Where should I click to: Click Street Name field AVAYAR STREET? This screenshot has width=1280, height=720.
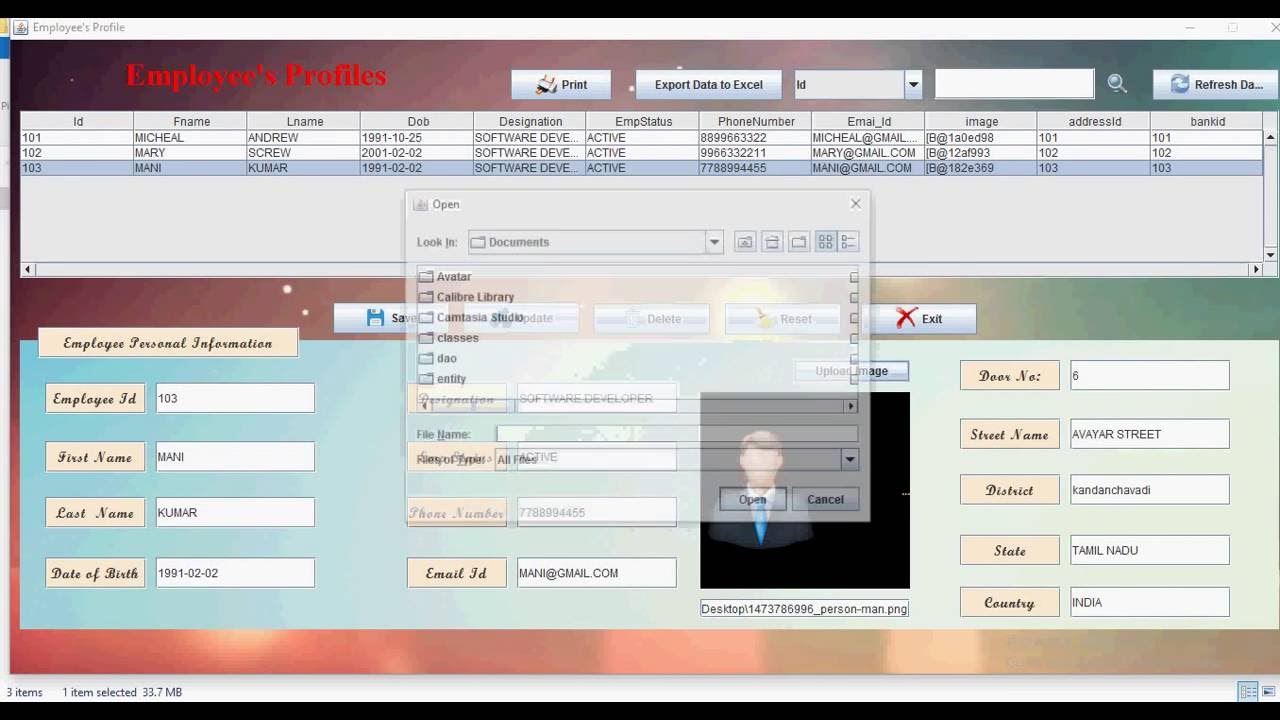1150,434
